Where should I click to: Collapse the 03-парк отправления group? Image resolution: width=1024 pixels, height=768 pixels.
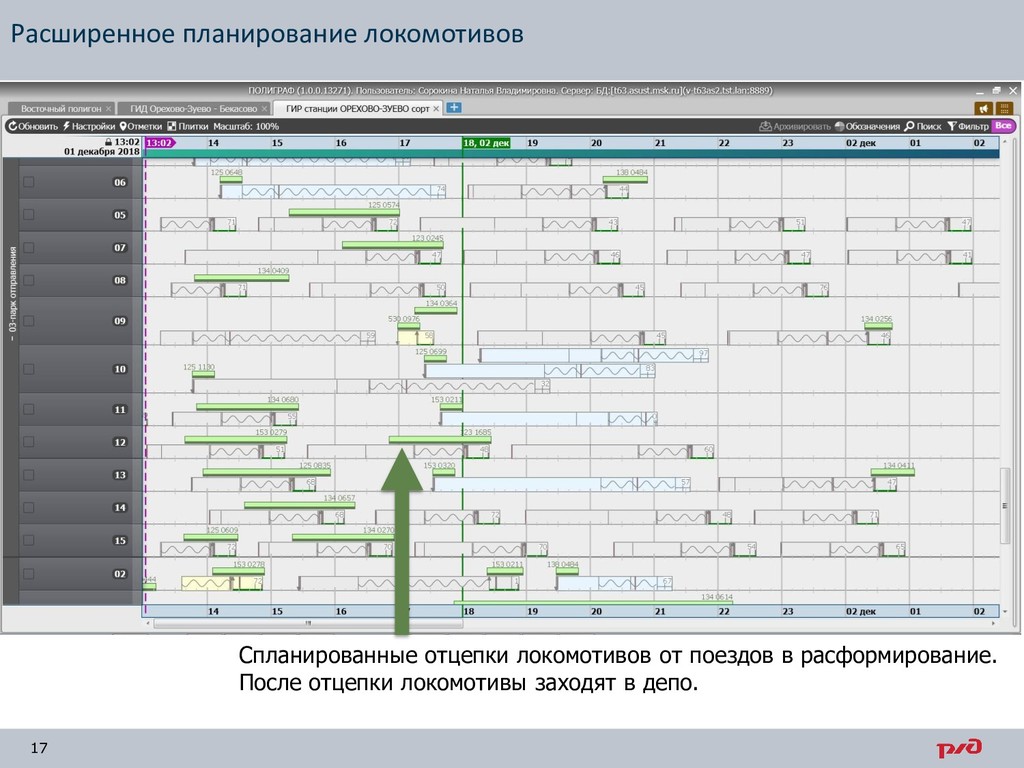[12, 338]
